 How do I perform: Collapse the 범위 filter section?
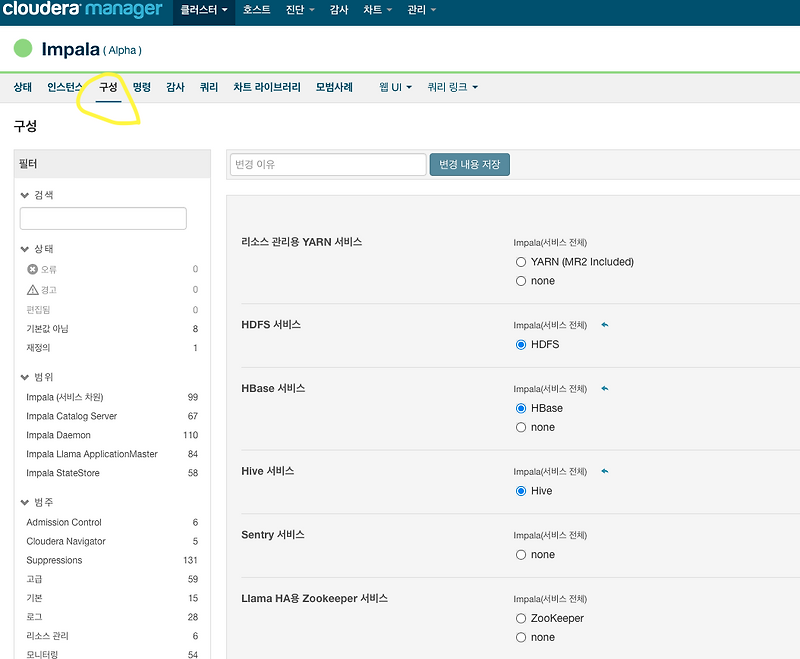[36, 377]
